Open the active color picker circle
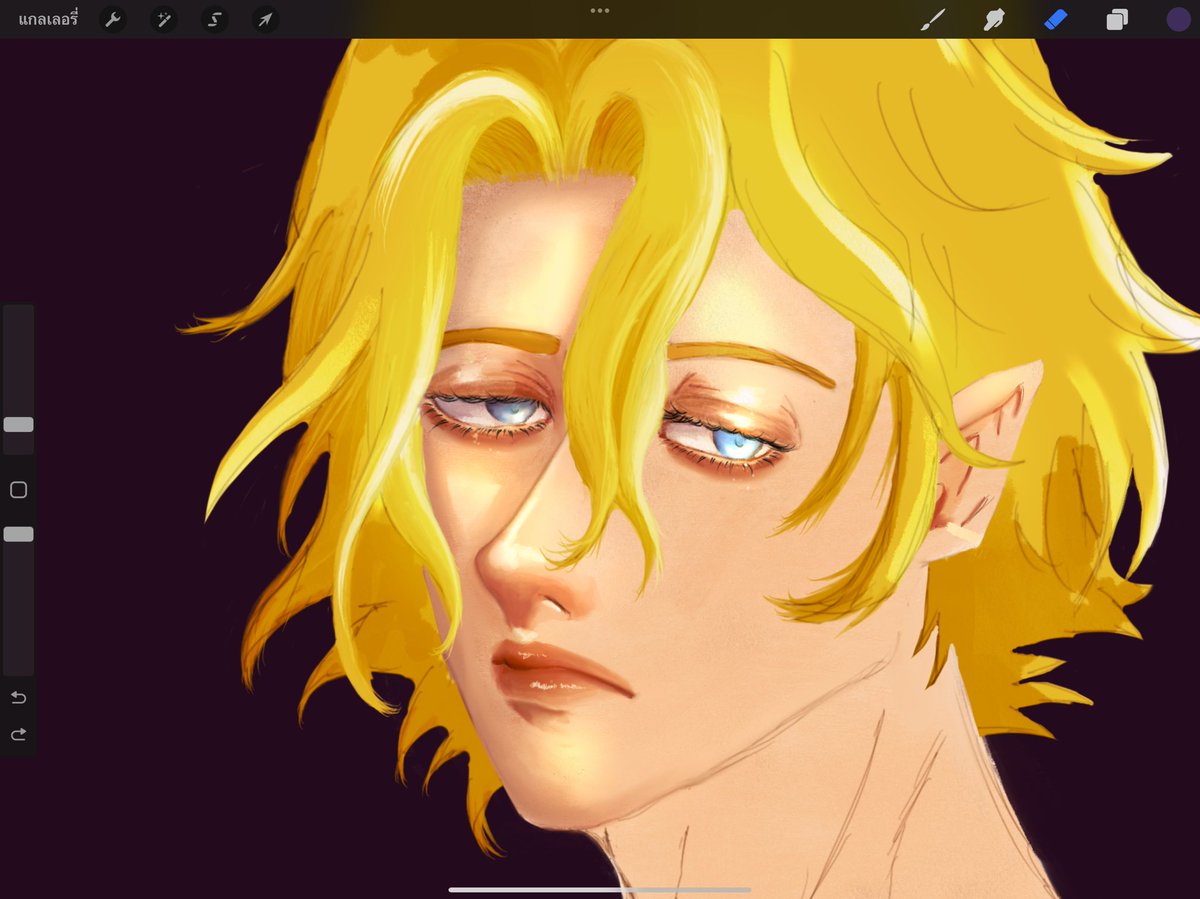This screenshot has height=899, width=1200. [1179, 19]
